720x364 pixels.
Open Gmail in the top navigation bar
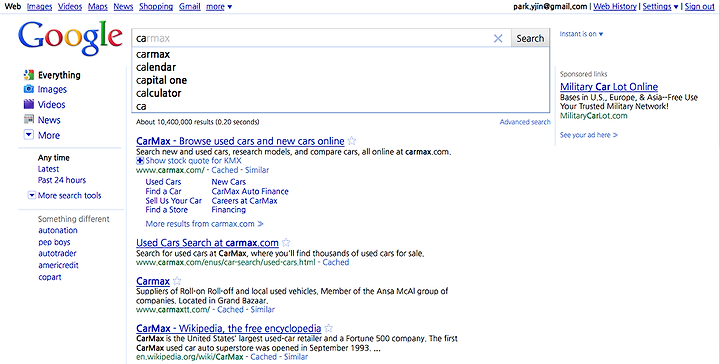click(x=190, y=6)
